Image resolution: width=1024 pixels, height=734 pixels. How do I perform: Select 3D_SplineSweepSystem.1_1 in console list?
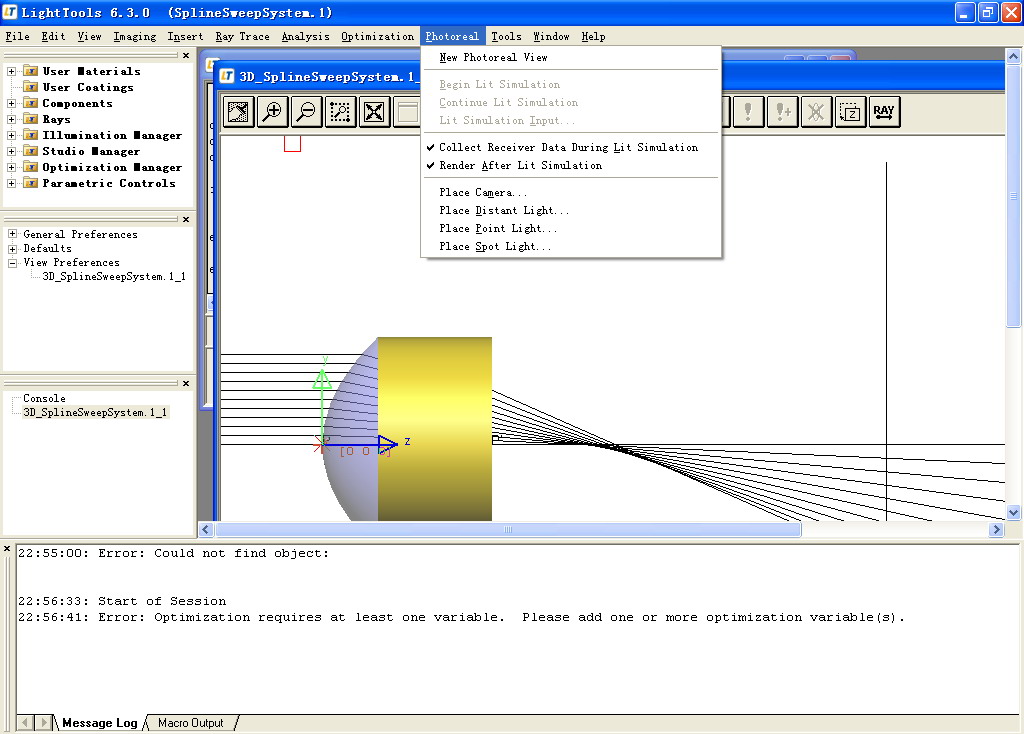tap(95, 412)
